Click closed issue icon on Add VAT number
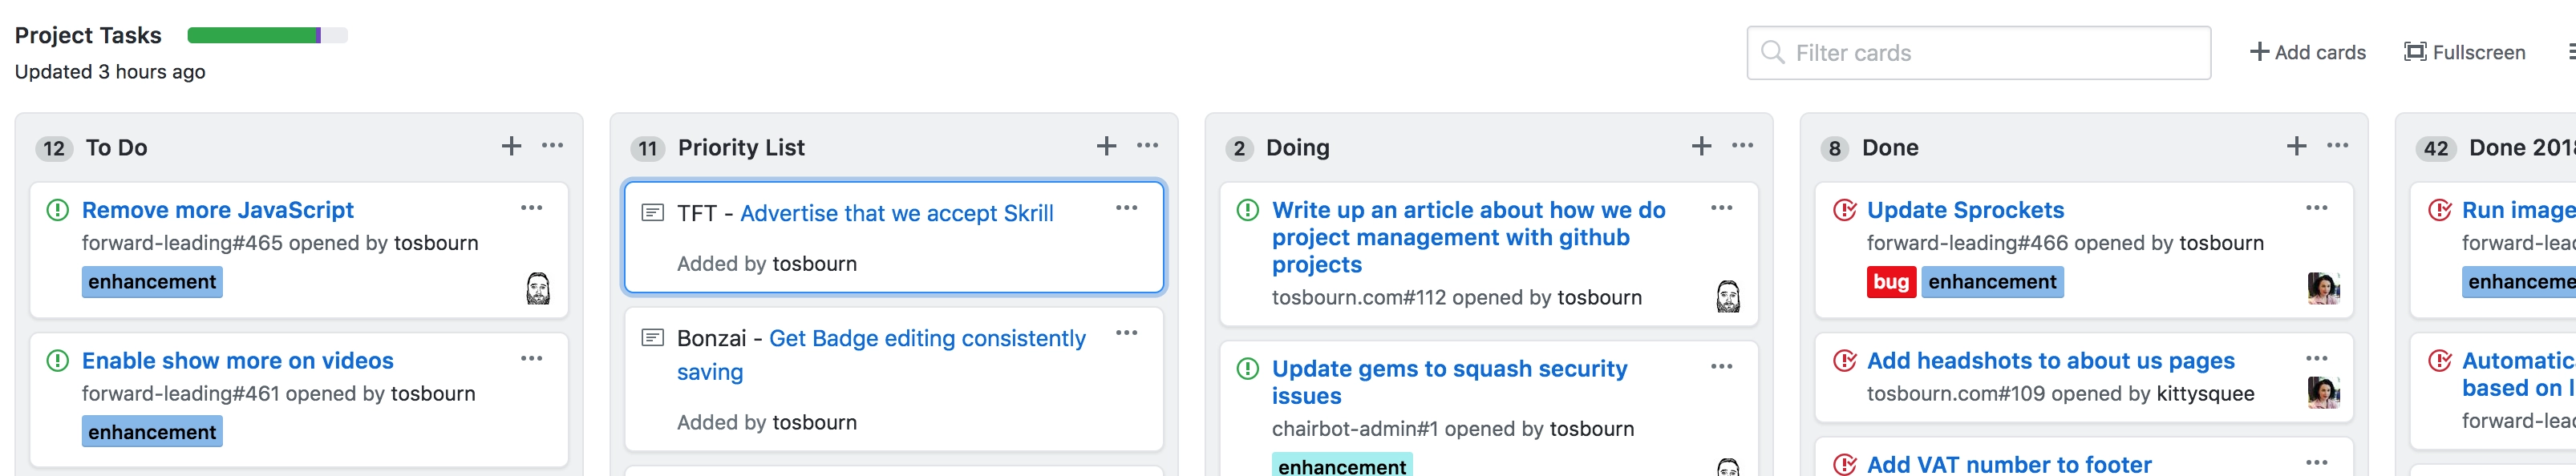Image resolution: width=2576 pixels, height=476 pixels. [x=1844, y=464]
